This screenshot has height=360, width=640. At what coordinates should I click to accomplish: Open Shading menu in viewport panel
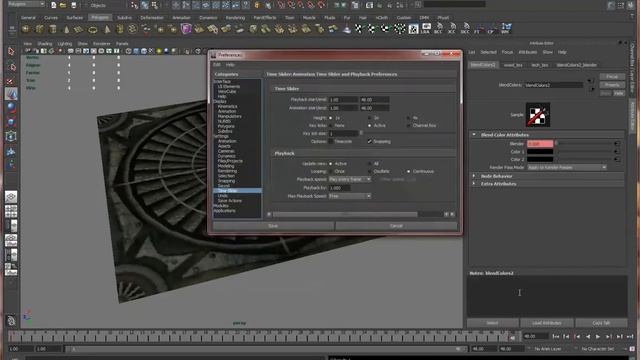[44, 44]
